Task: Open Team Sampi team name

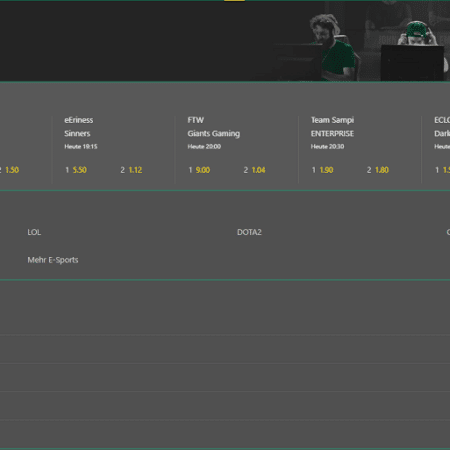Action: (332, 120)
